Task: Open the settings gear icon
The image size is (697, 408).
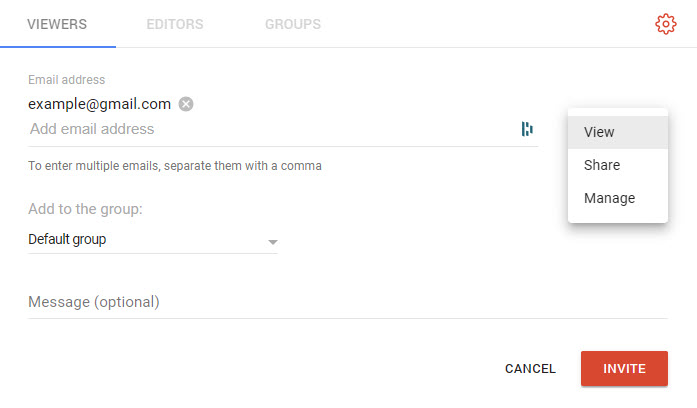Action: [666, 24]
